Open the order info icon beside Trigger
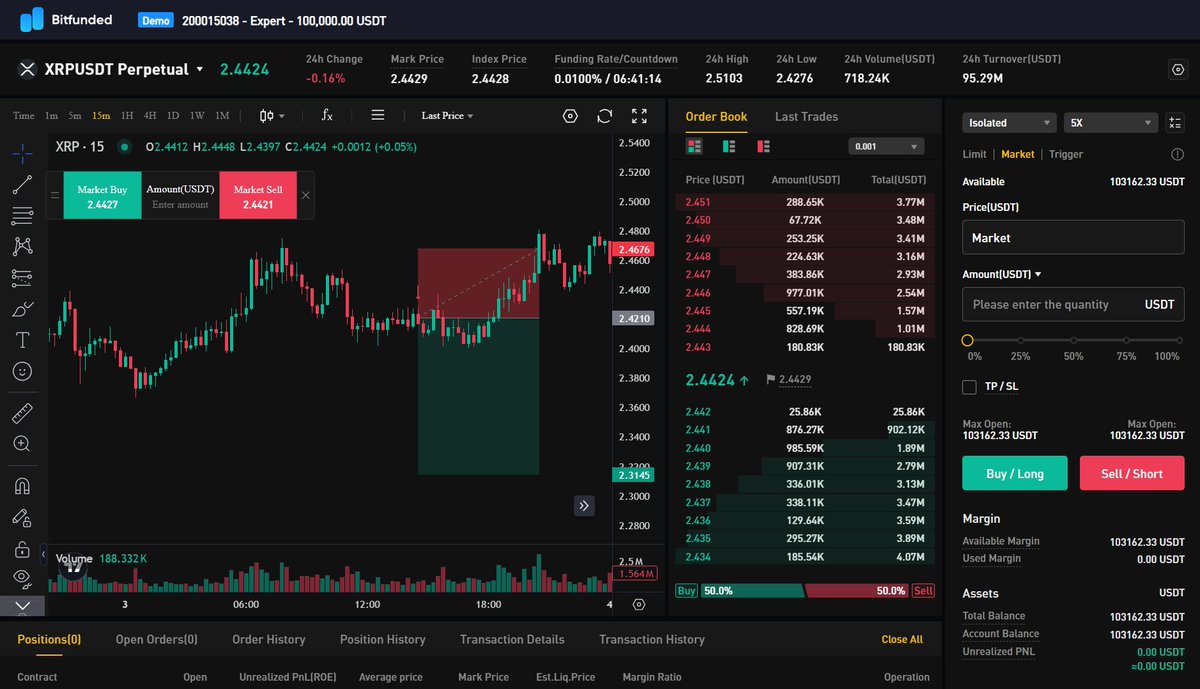 click(x=1177, y=154)
